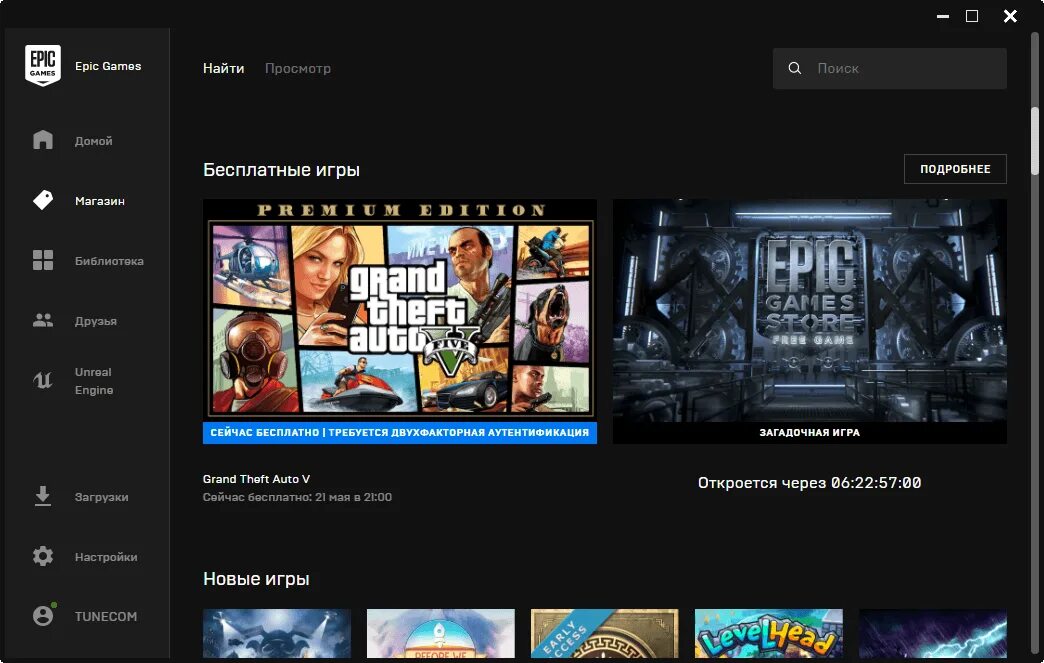
Task: Click the search magnifier icon
Action: (794, 68)
